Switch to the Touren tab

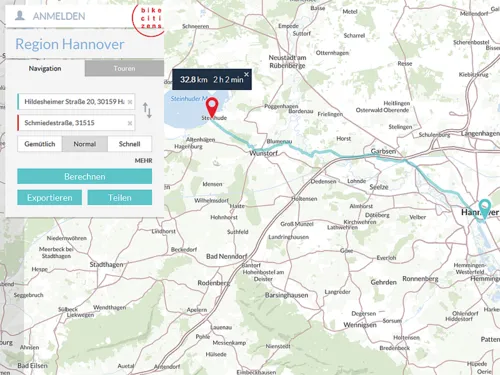point(124,68)
